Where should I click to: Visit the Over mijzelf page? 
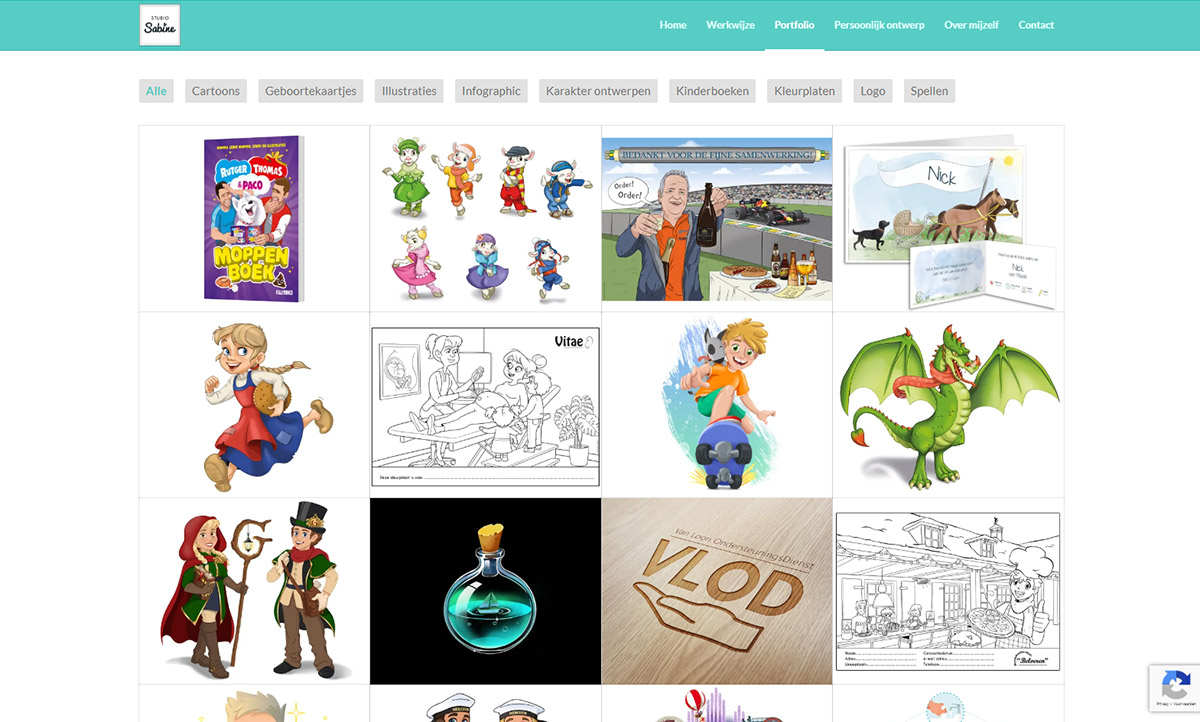click(971, 25)
